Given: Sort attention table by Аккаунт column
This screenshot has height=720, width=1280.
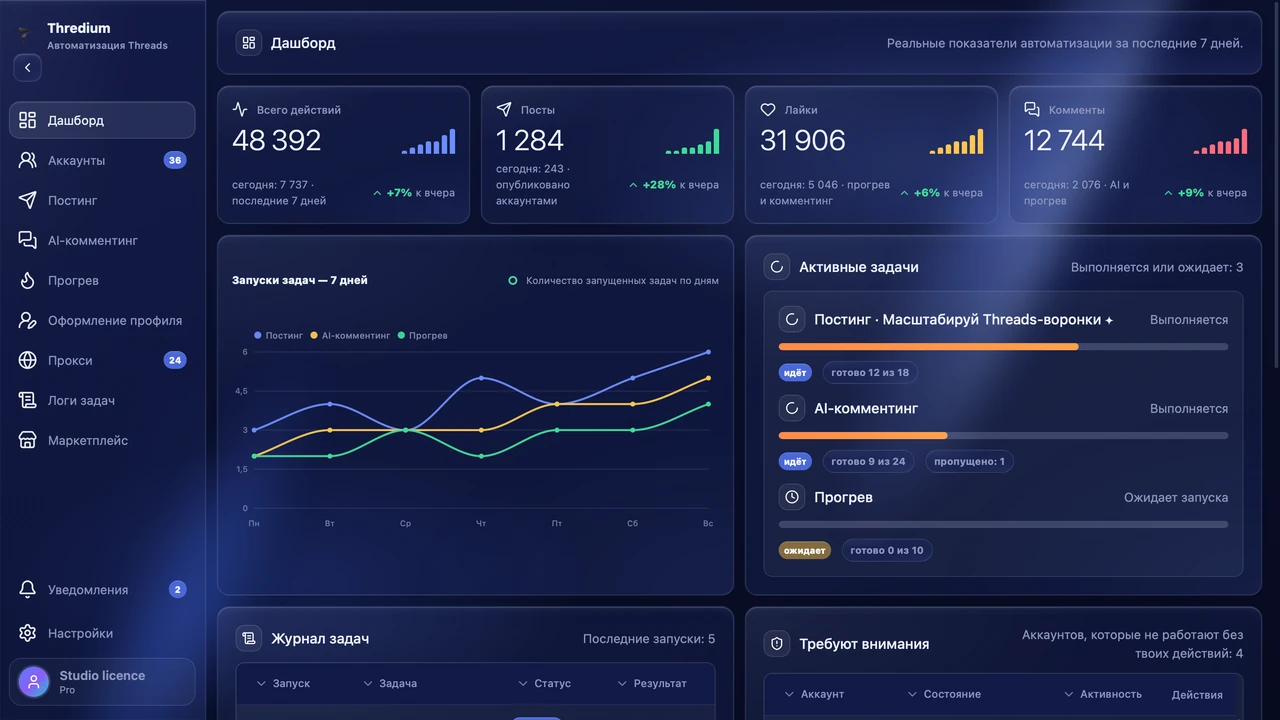Looking at the screenshot, I should [814, 694].
